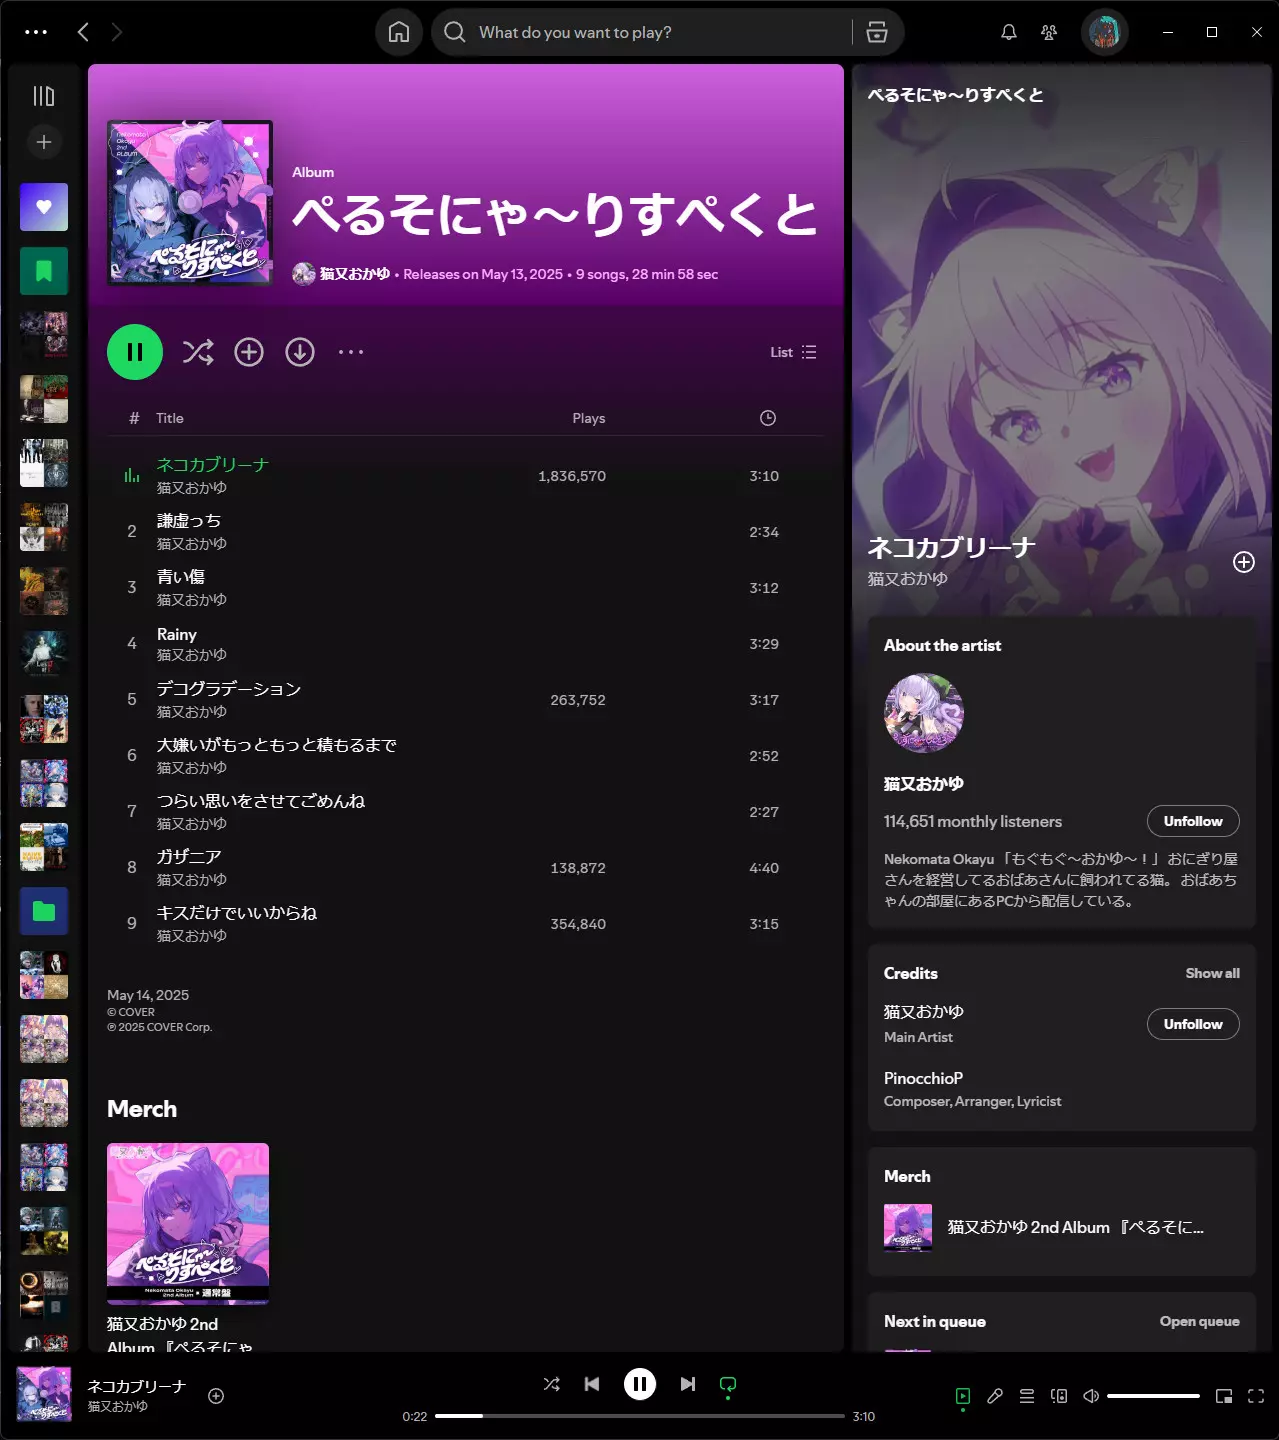This screenshot has height=1440, width=1279.
Task: Expand Your Library sidebar icon
Action: [44, 96]
